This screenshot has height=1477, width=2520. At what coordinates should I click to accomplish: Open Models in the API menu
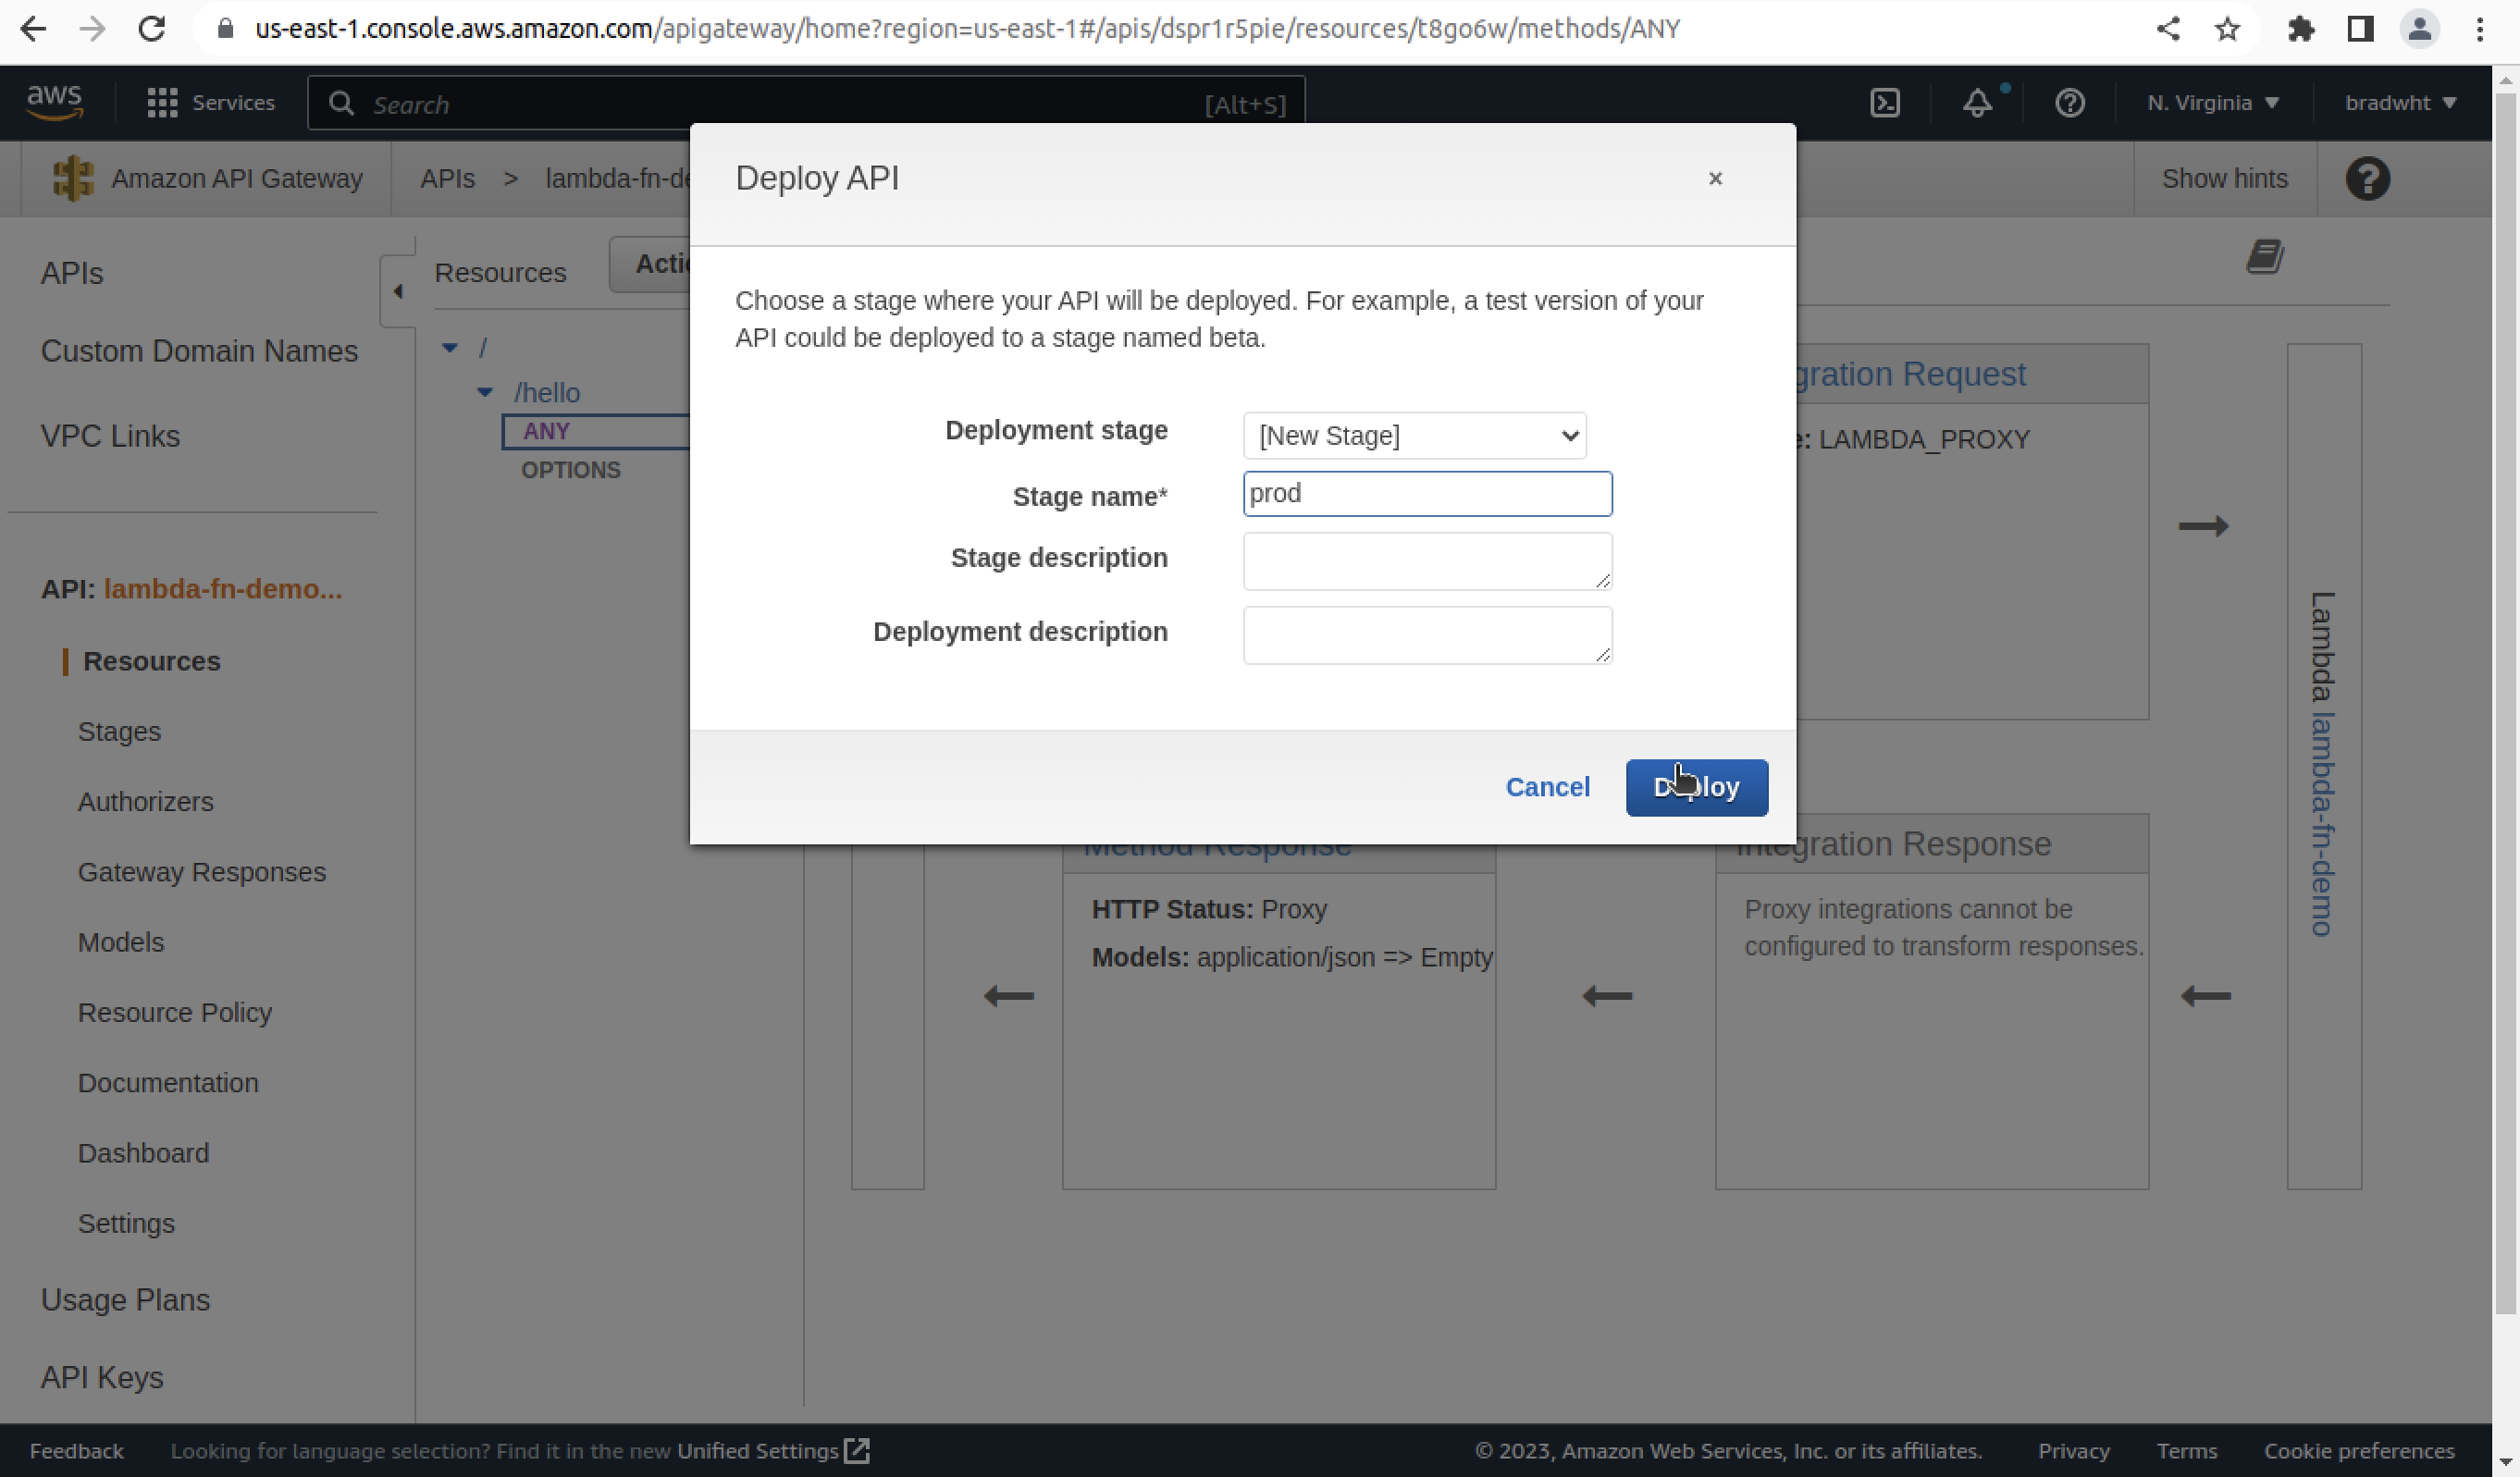(x=120, y=942)
